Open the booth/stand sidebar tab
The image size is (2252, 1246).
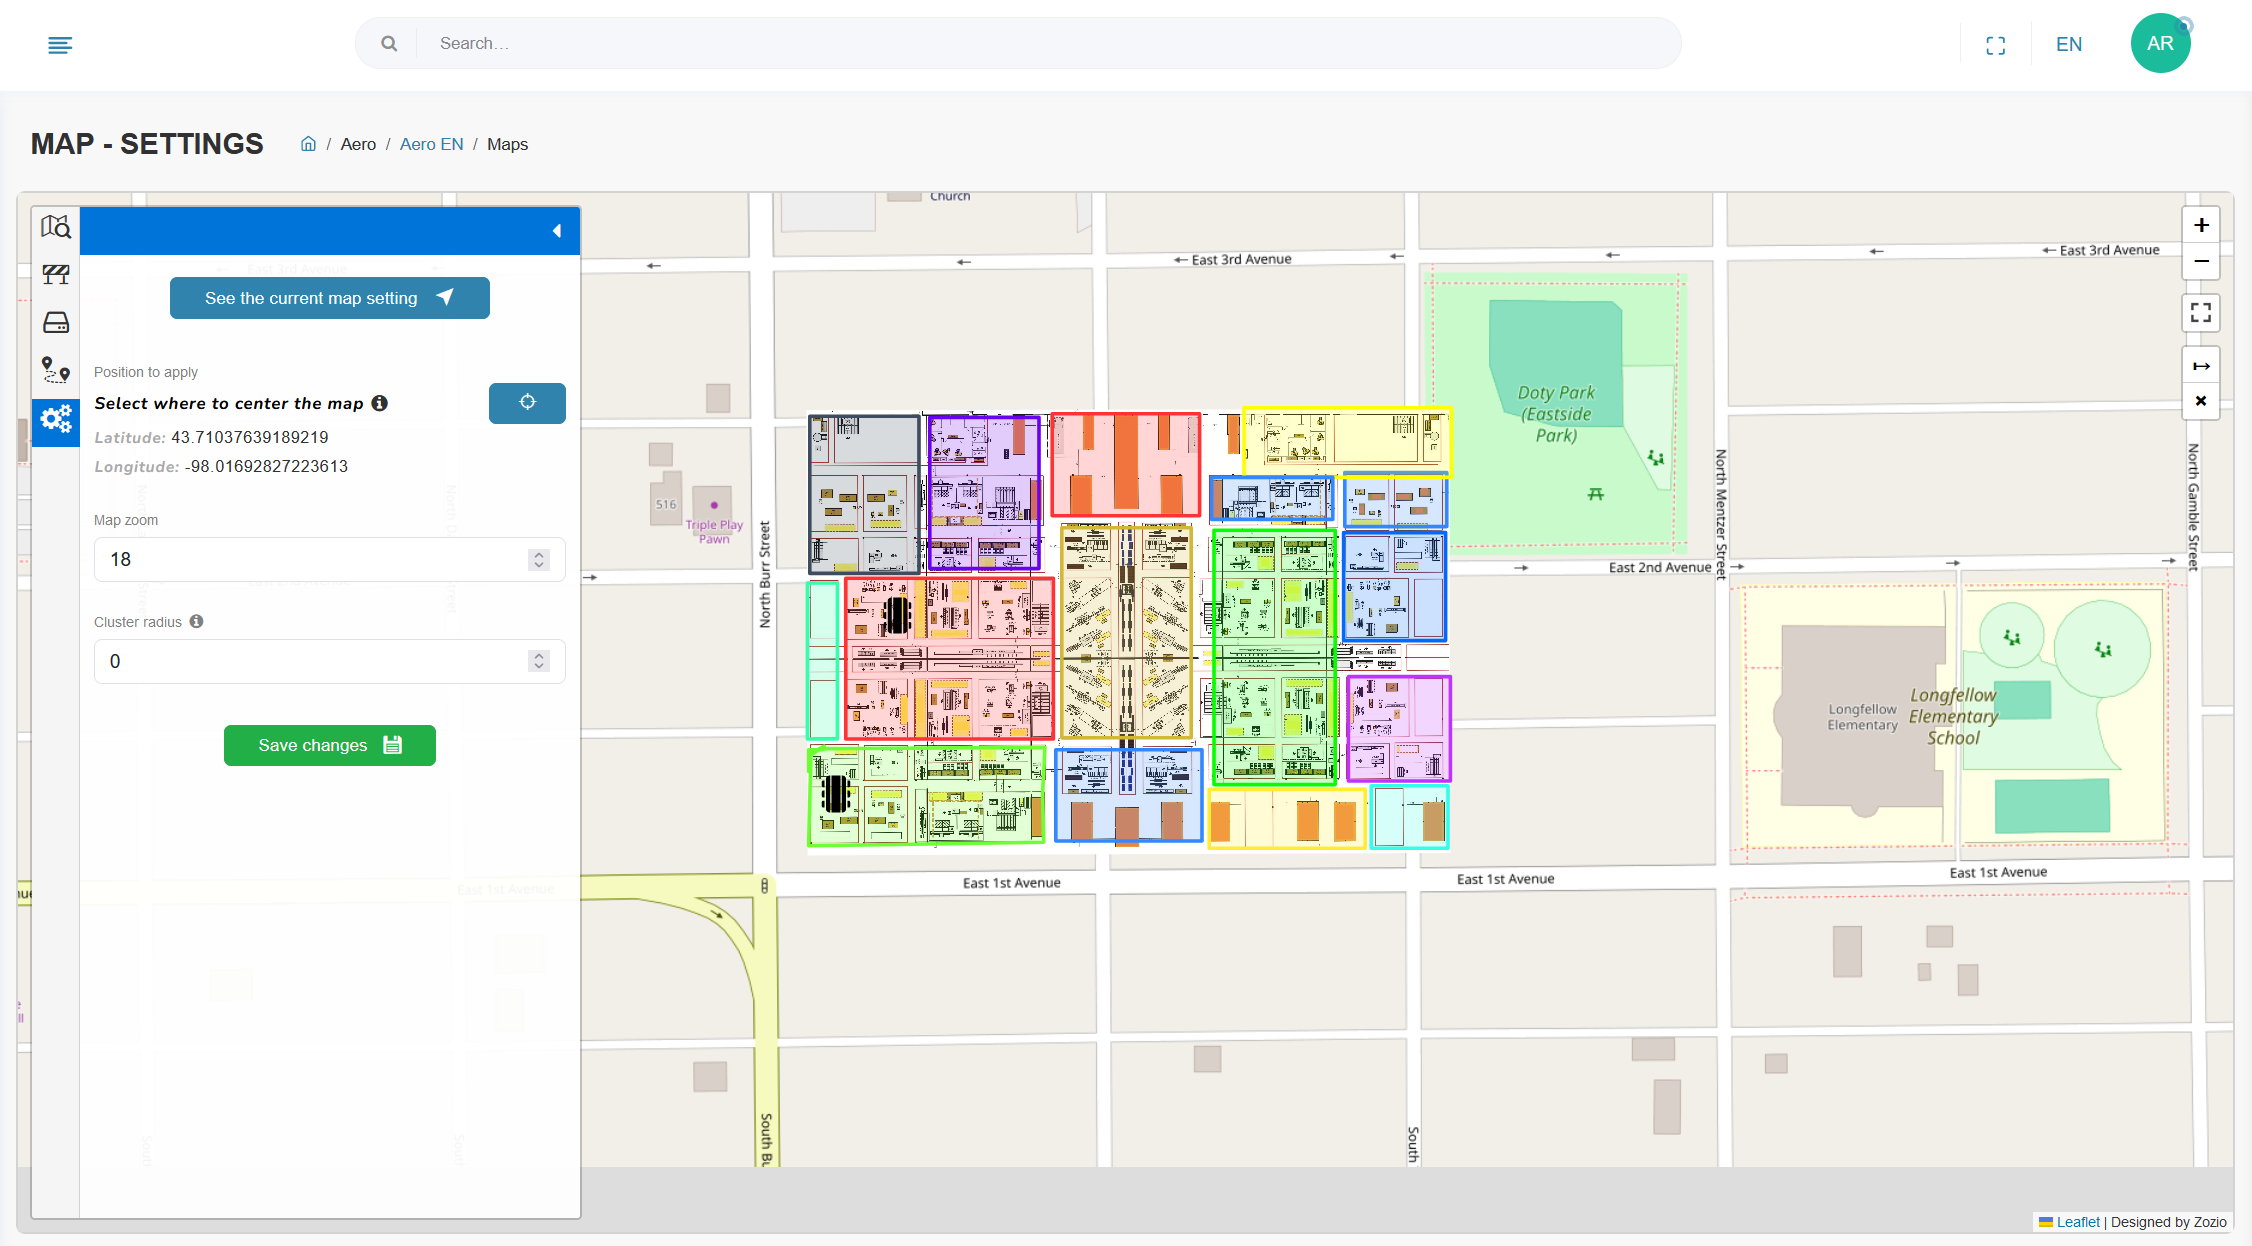tap(56, 274)
